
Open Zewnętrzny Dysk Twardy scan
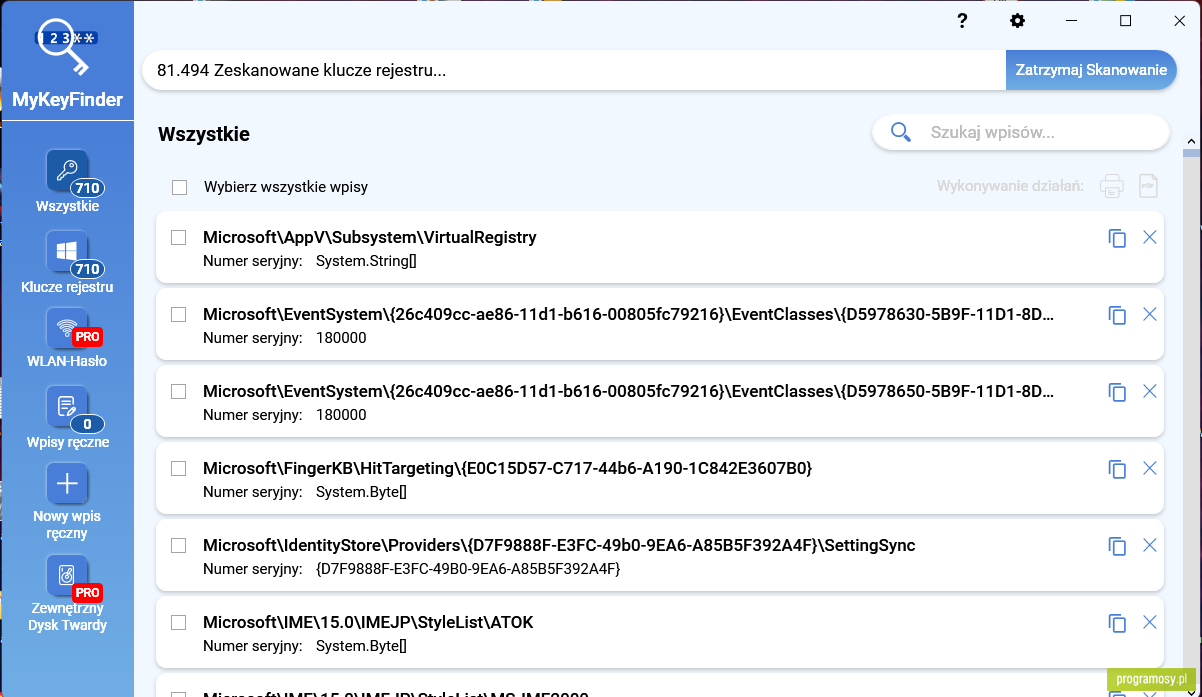point(67,594)
